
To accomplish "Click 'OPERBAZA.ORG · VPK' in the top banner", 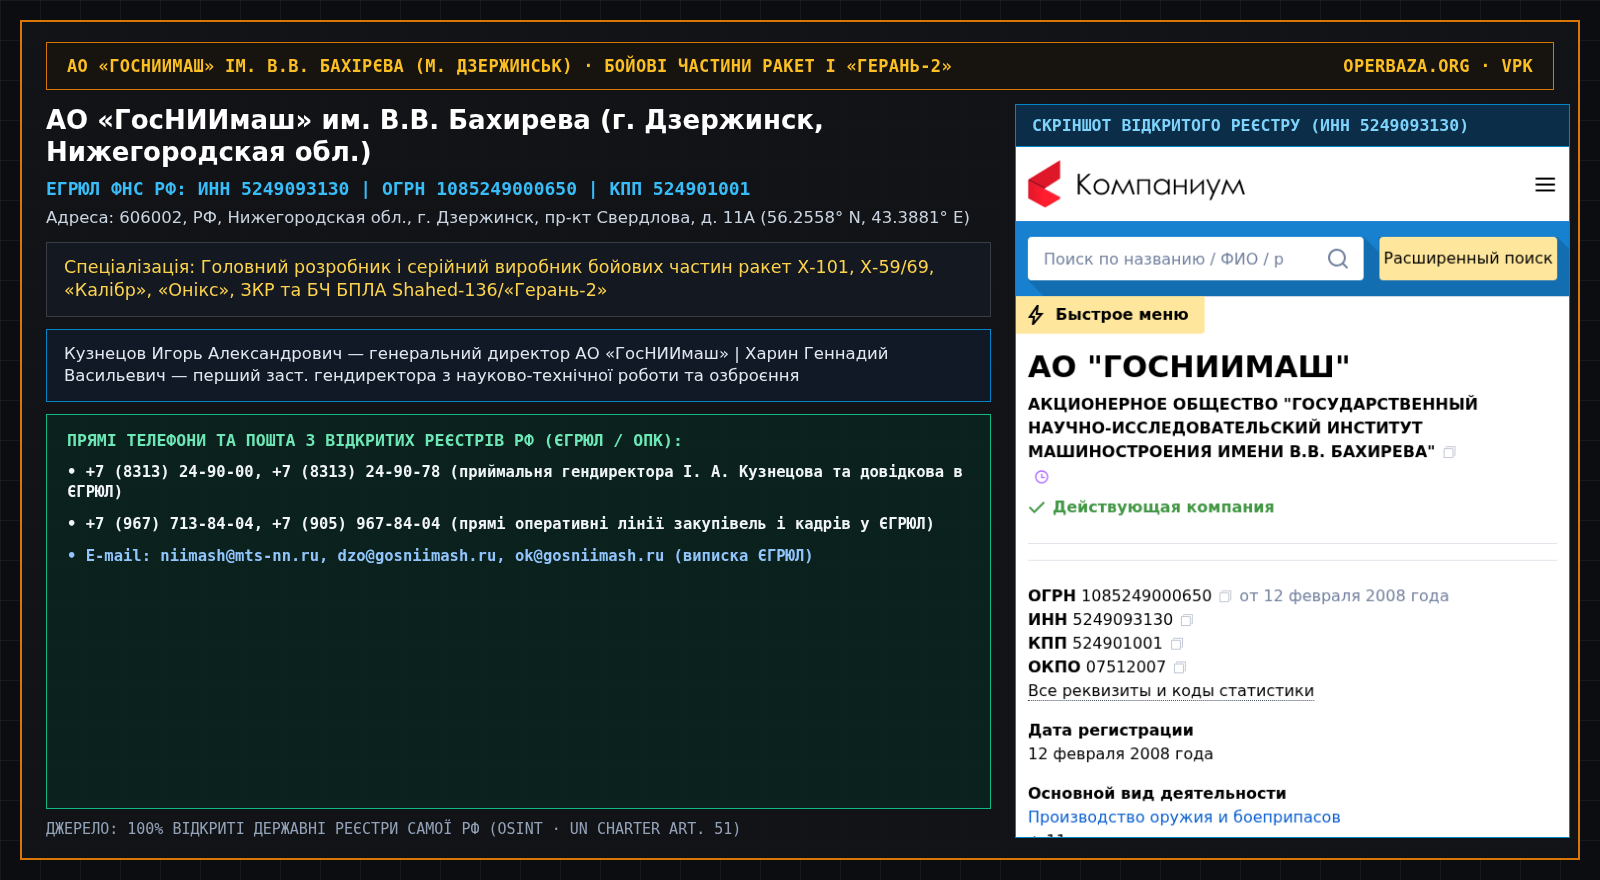I will click(x=1437, y=66).
